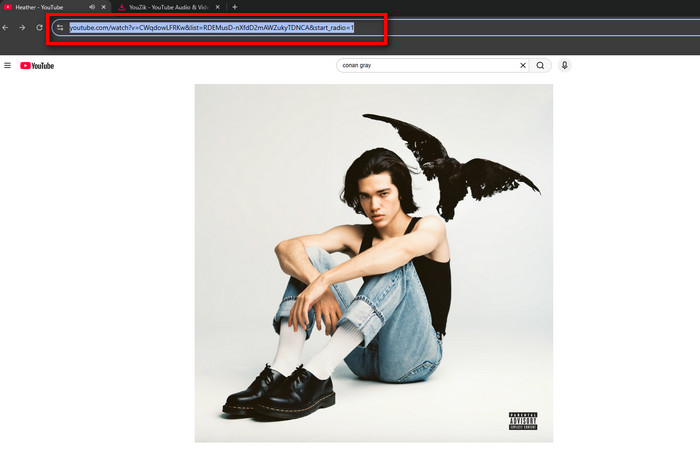Click the Heather album art video
The width and height of the screenshot is (700, 449).
pyautogui.click(x=373, y=262)
